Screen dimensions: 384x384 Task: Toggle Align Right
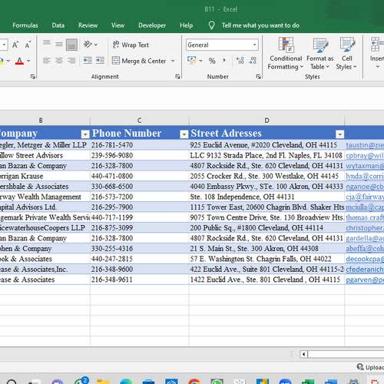click(71, 61)
